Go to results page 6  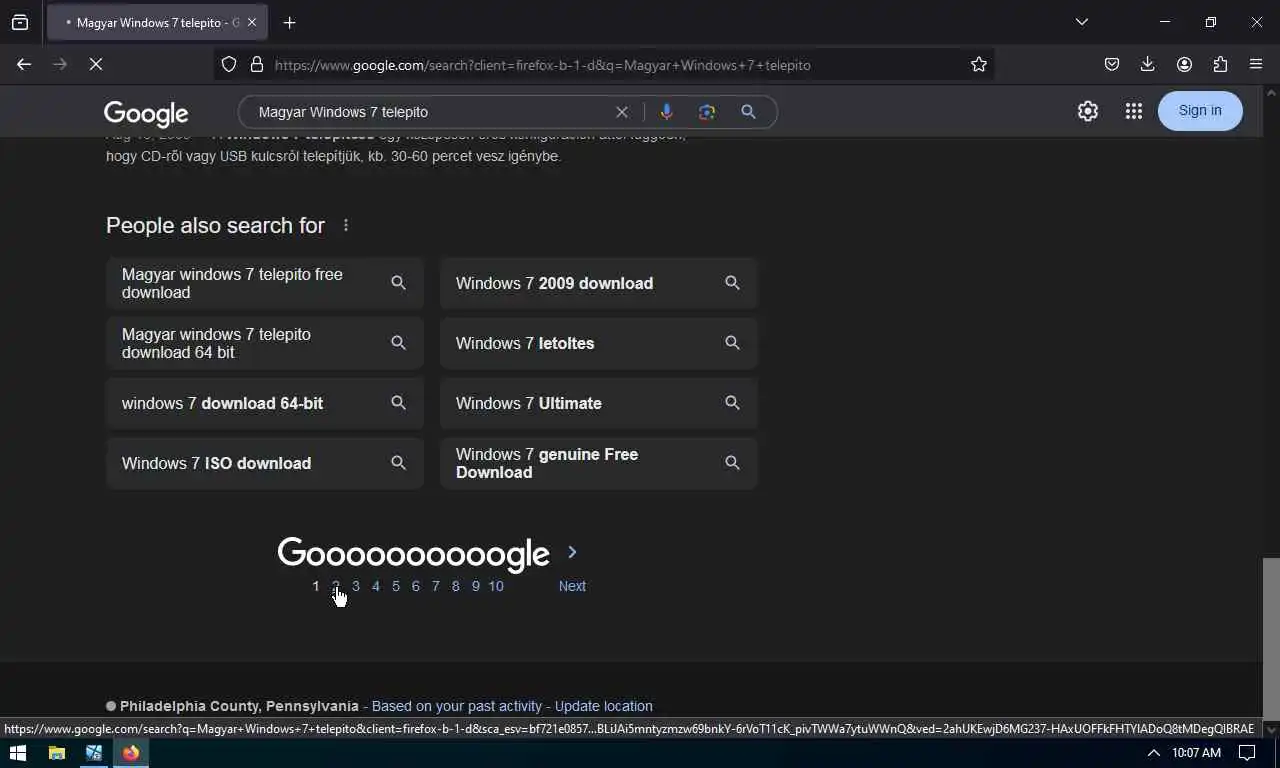pyautogui.click(x=416, y=586)
